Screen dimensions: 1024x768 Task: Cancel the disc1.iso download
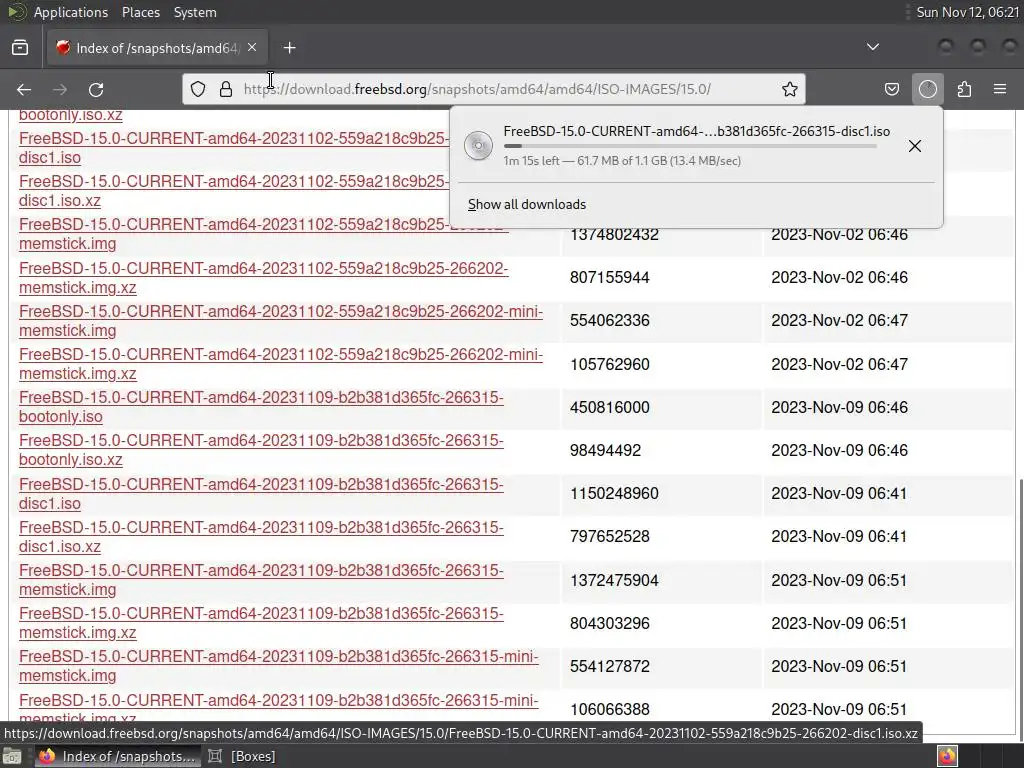point(915,146)
